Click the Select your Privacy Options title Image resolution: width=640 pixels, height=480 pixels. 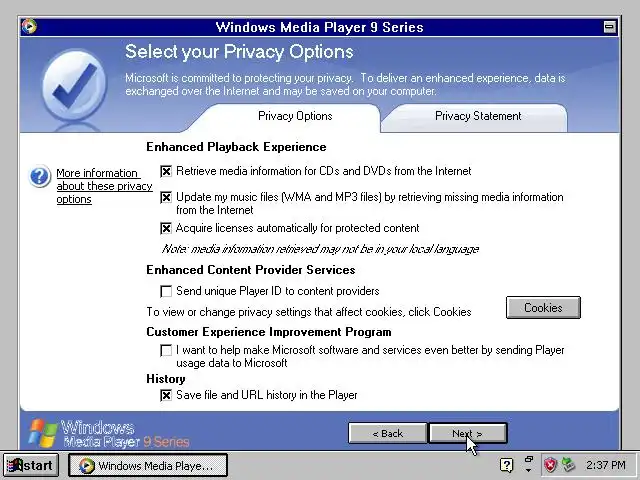point(239,52)
